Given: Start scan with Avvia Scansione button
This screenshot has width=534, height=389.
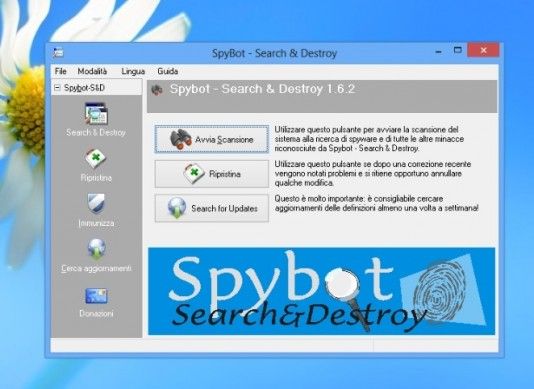Looking at the screenshot, I should pyautogui.click(x=211, y=139).
